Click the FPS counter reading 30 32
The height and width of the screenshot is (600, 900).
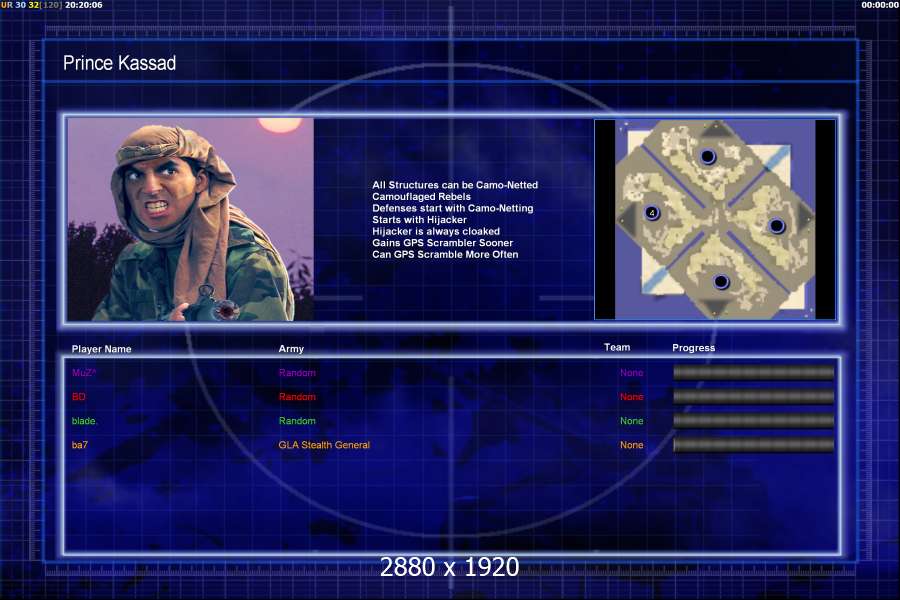tap(27, 5)
